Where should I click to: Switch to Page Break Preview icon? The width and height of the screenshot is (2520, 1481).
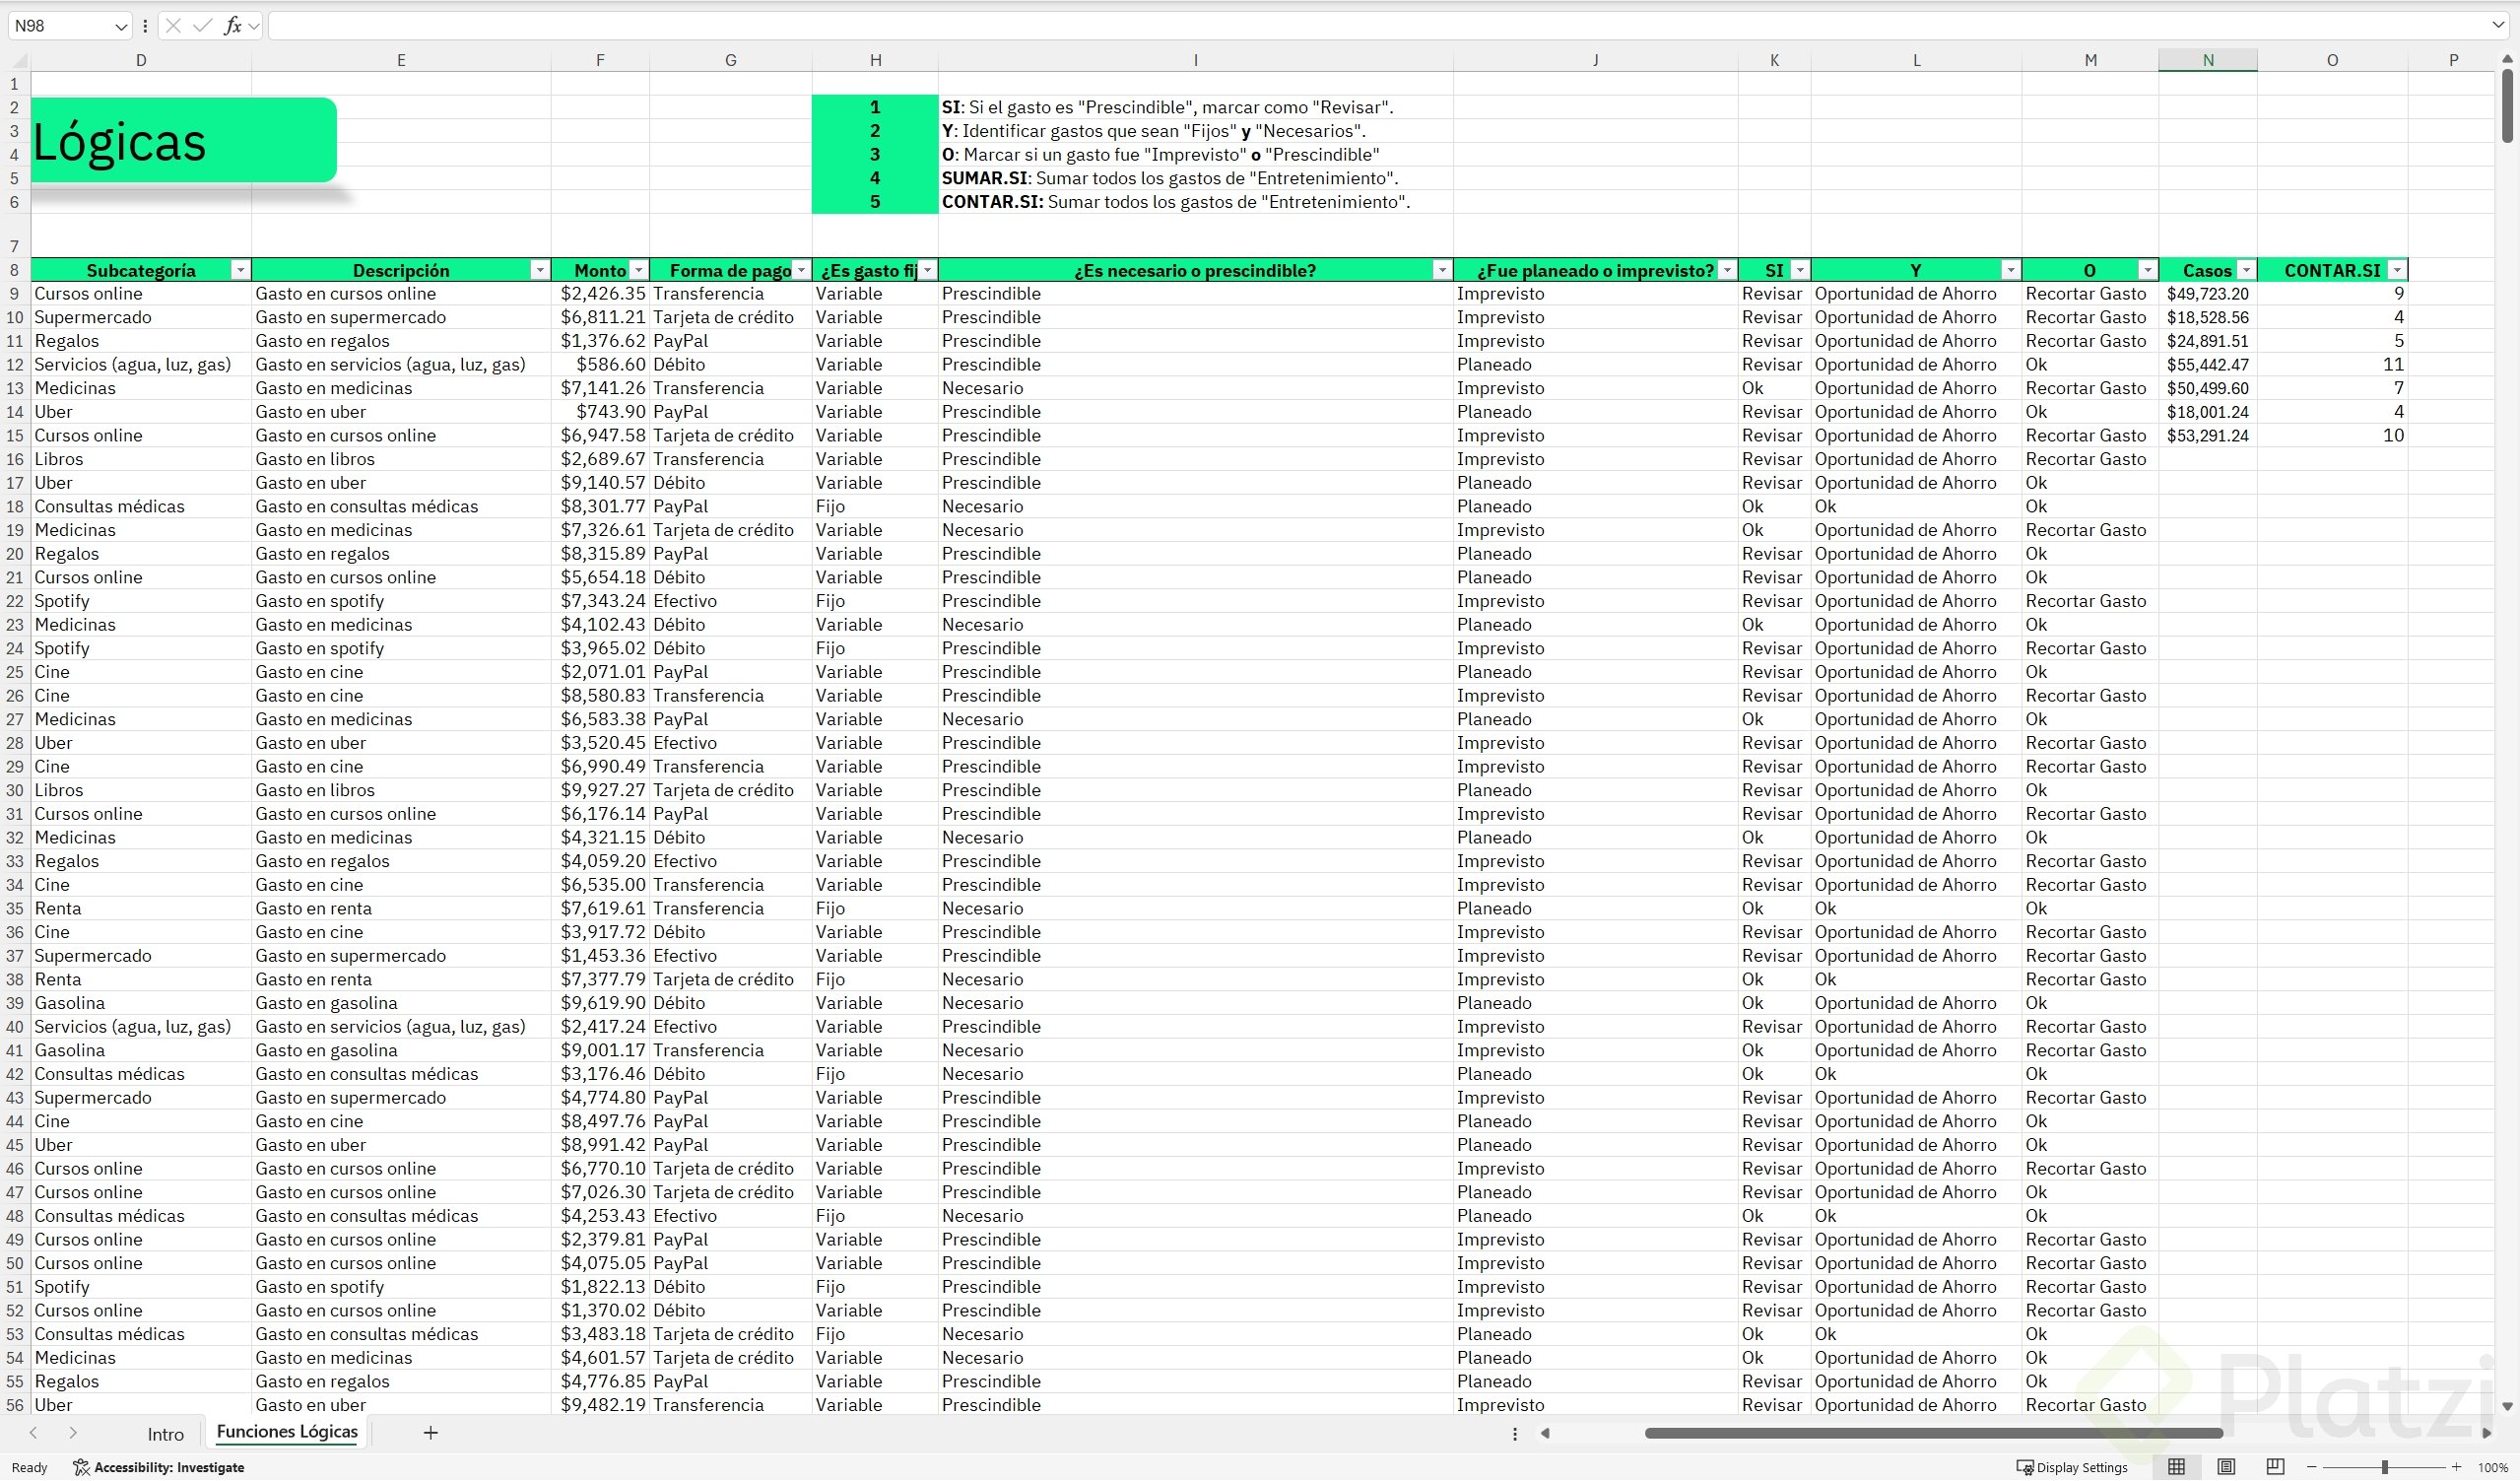[2275, 1467]
